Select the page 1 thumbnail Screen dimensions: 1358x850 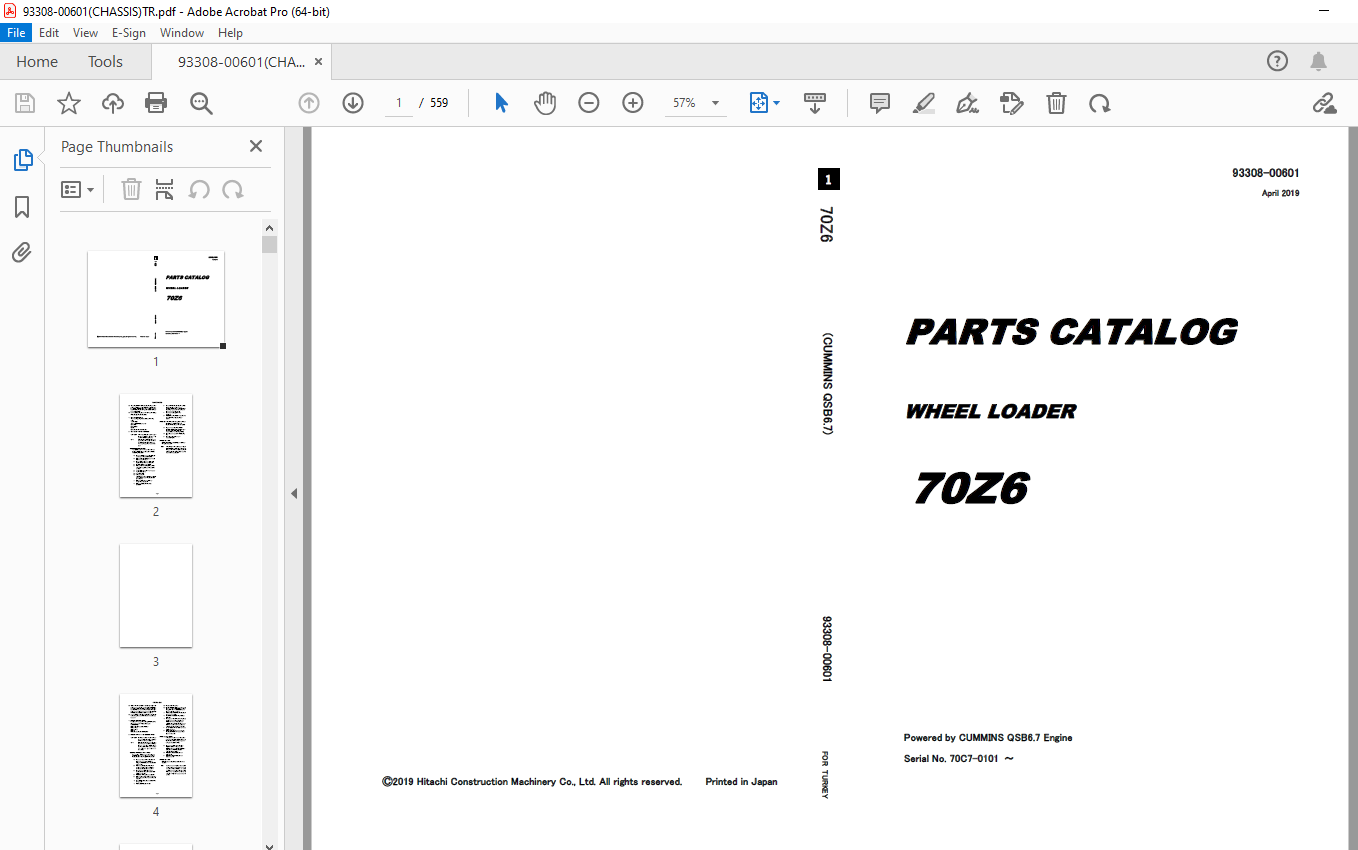pos(156,299)
